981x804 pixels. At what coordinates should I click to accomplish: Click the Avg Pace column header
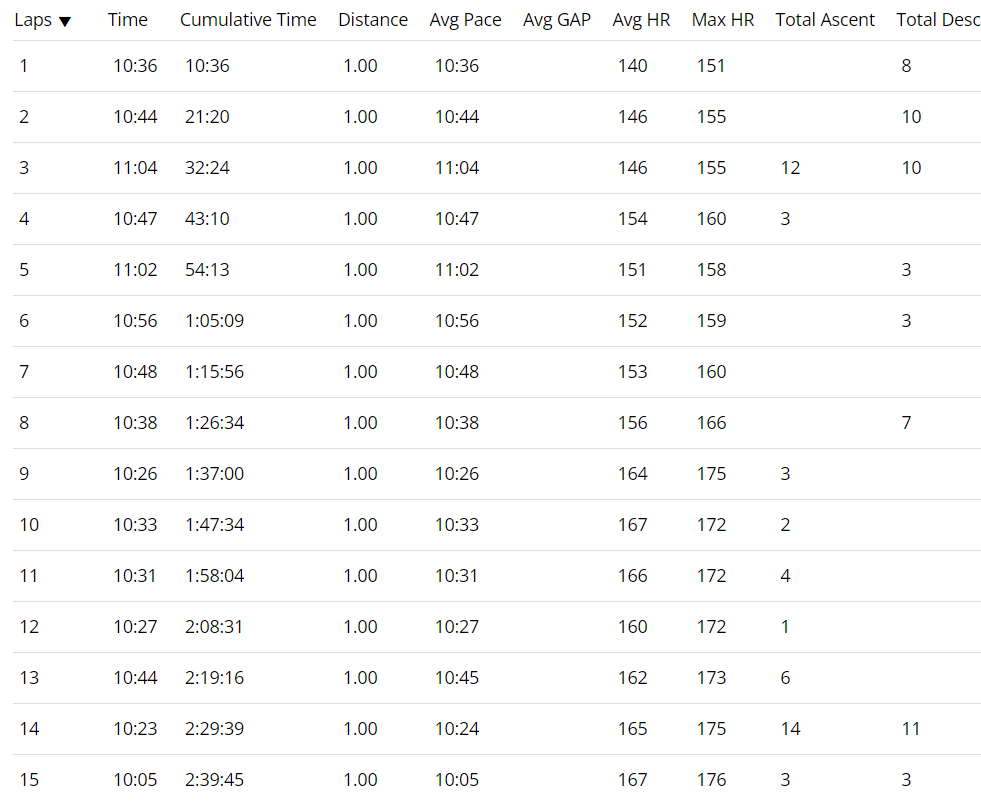pos(465,20)
